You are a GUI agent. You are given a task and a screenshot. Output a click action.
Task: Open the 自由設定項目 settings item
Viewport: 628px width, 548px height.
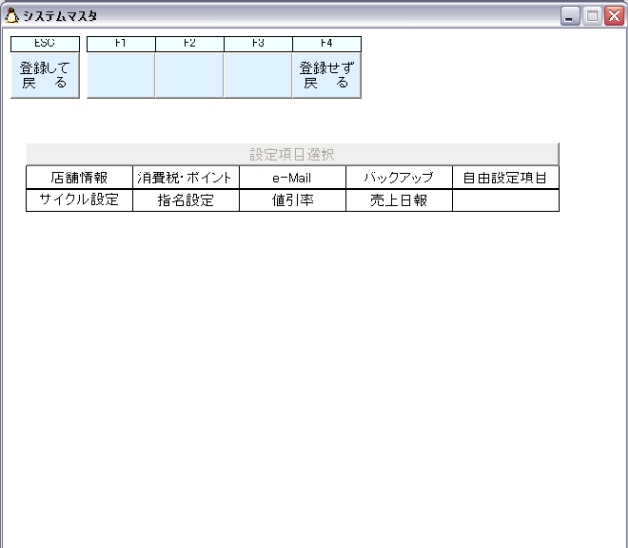click(x=505, y=178)
